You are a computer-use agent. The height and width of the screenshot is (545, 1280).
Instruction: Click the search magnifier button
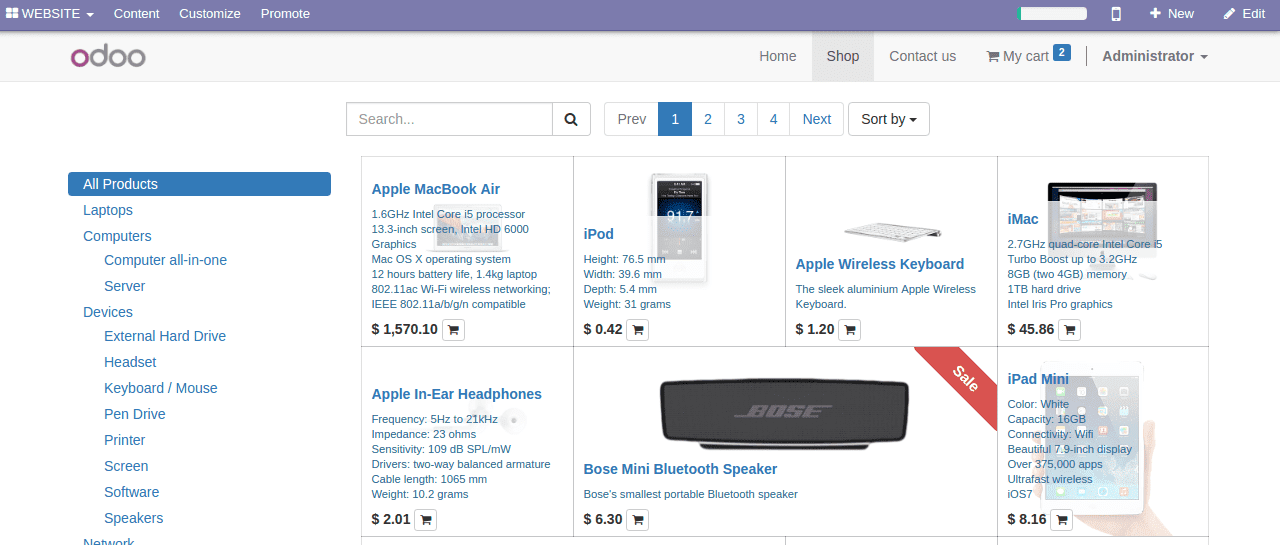point(571,119)
